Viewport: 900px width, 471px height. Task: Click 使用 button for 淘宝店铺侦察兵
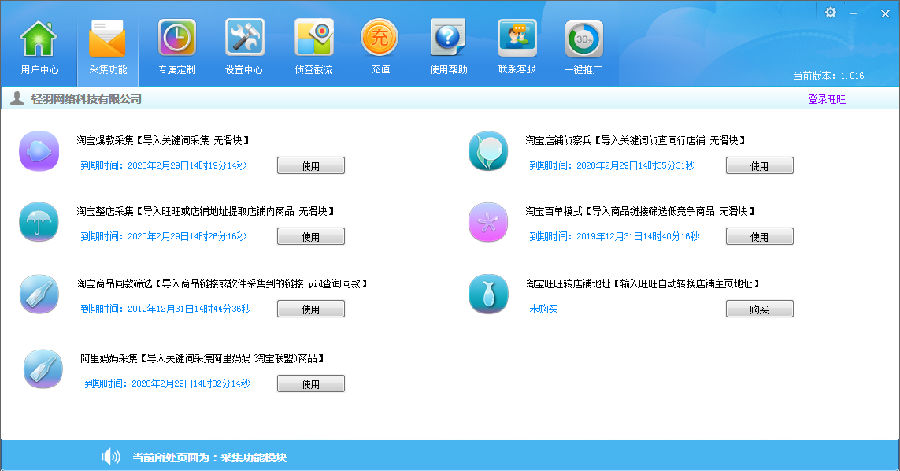coord(759,165)
